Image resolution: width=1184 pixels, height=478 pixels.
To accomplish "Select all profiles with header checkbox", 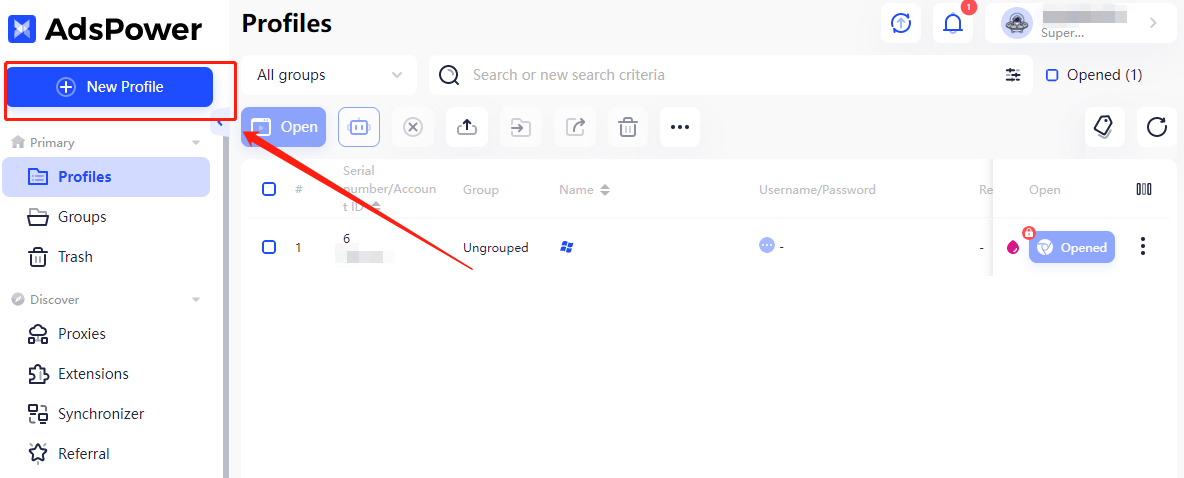I will (x=269, y=190).
